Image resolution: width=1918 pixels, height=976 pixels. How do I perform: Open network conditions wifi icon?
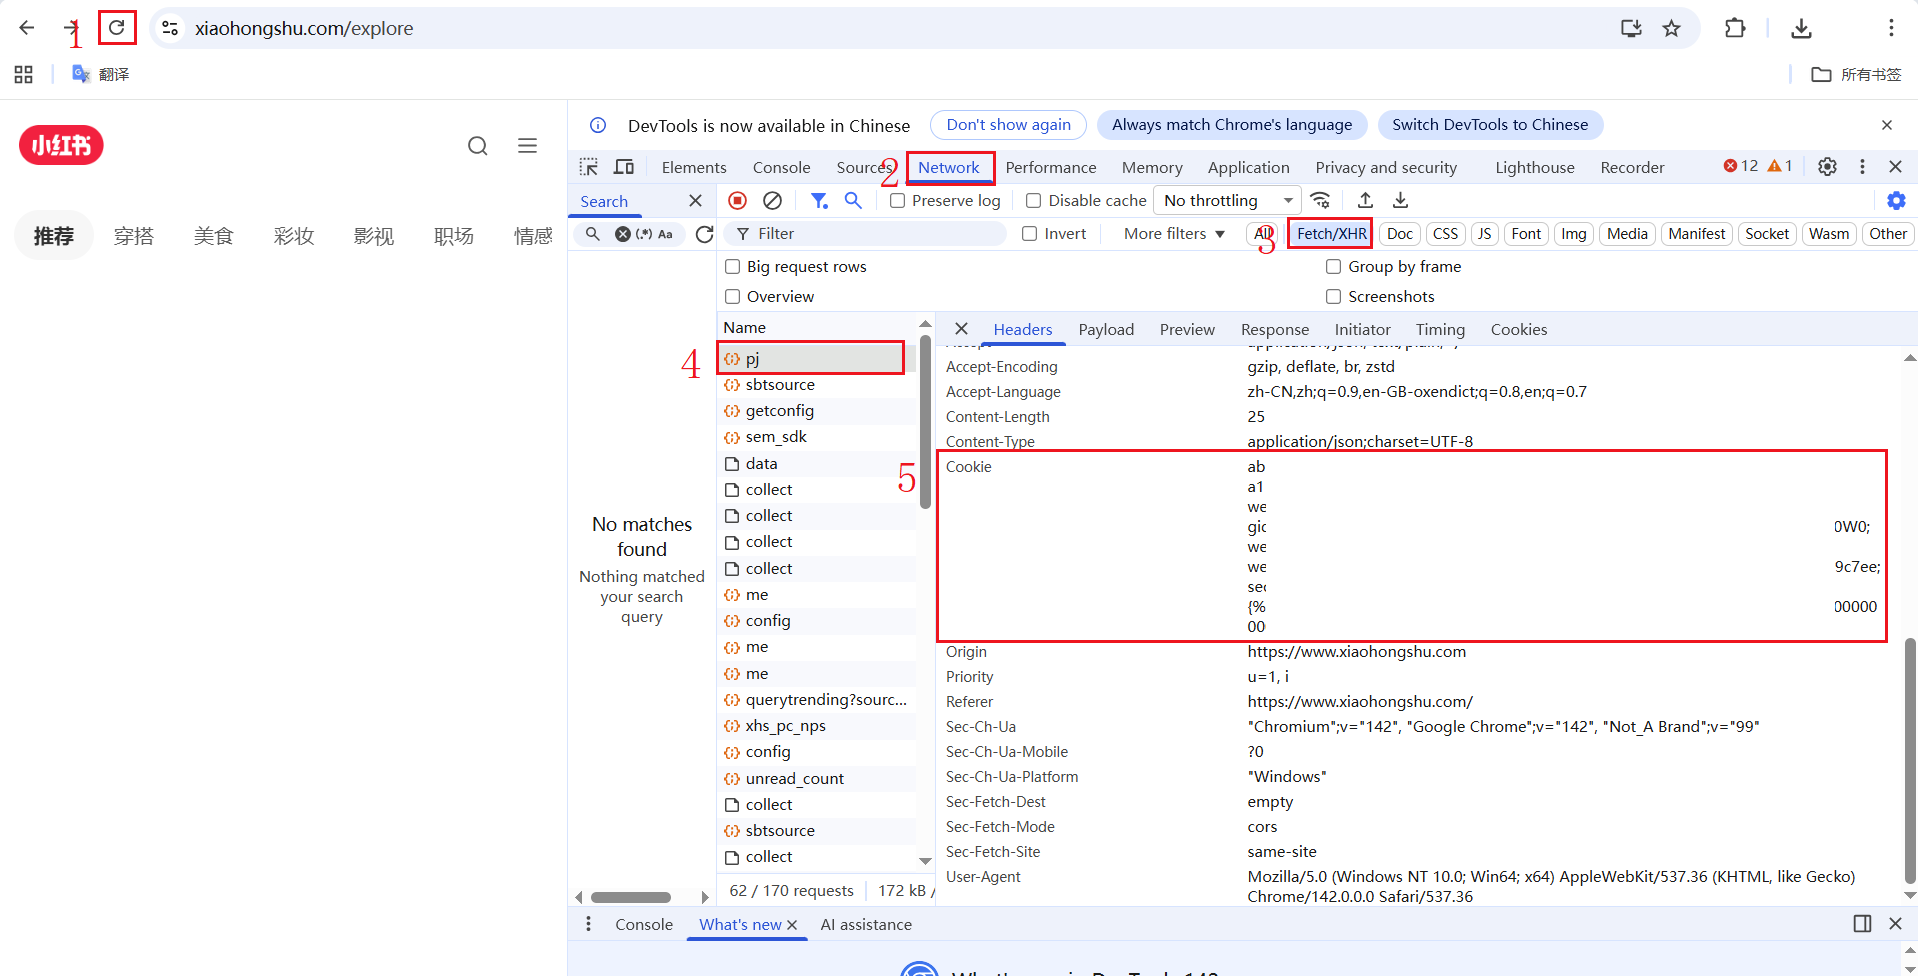1320,200
